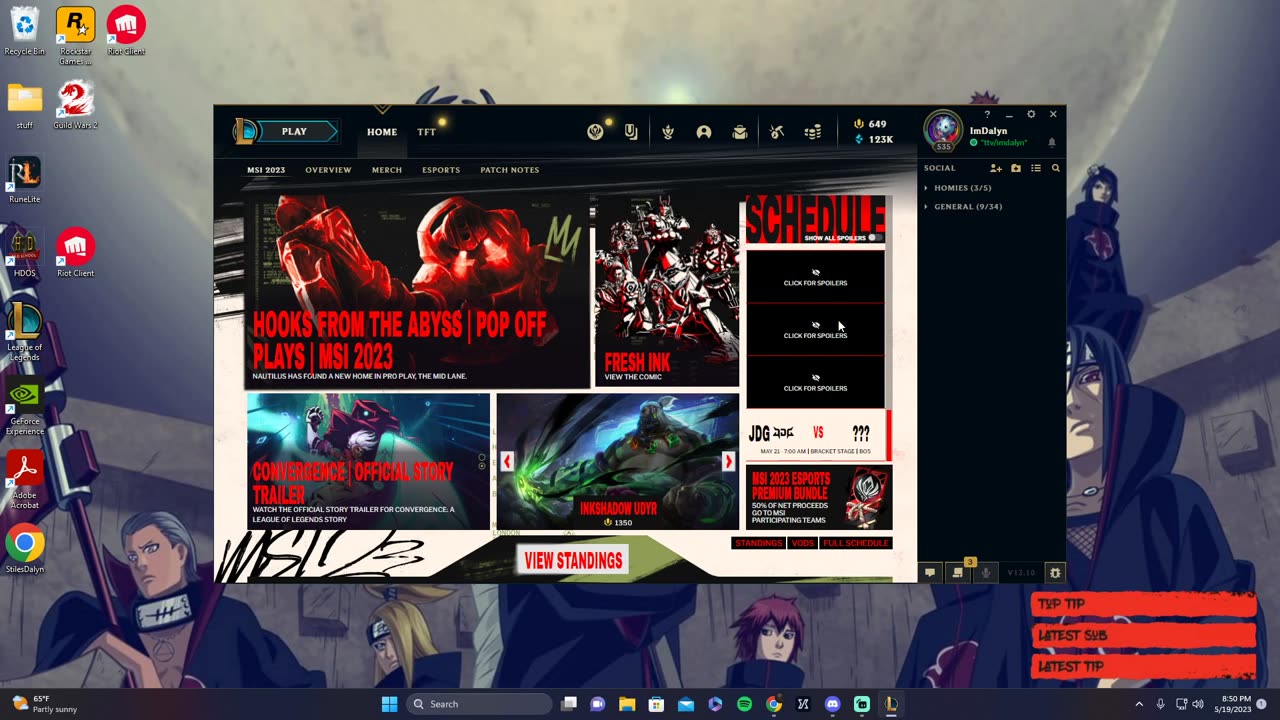The width and height of the screenshot is (1280, 720).
Task: Open the Hooks From The Abyss feature
Action: tap(418, 290)
